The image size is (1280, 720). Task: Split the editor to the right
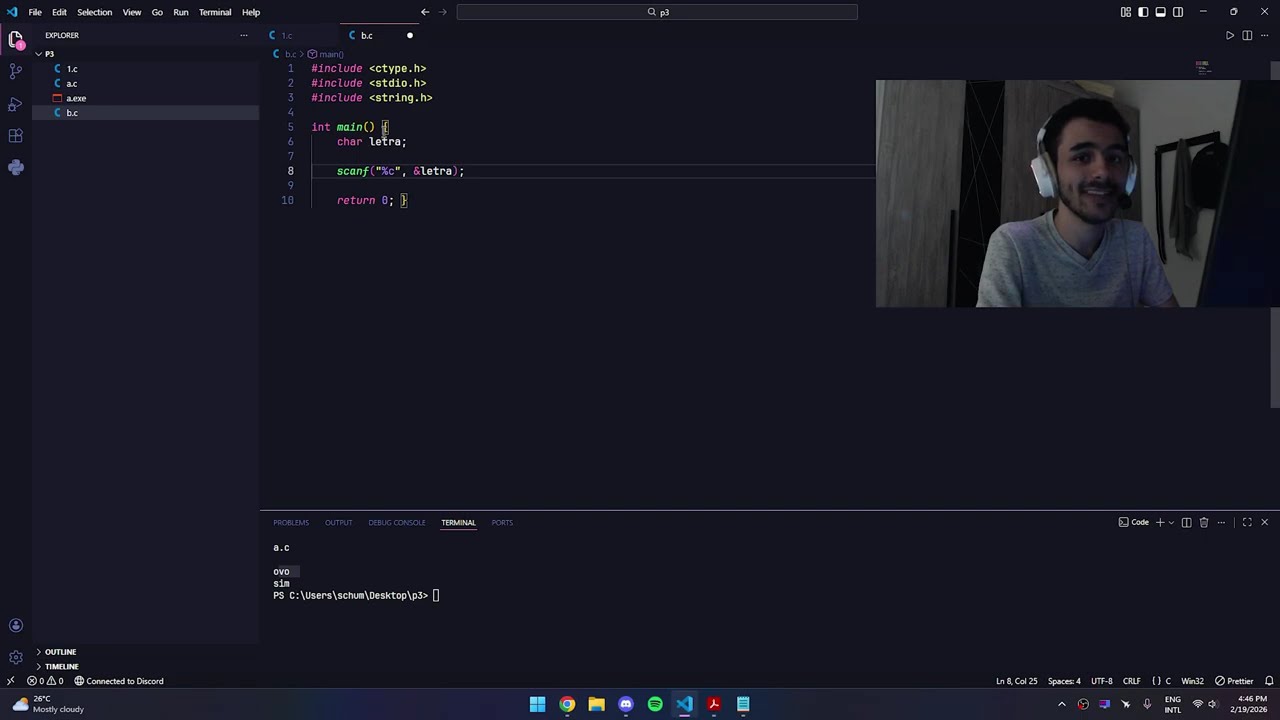(x=1247, y=35)
